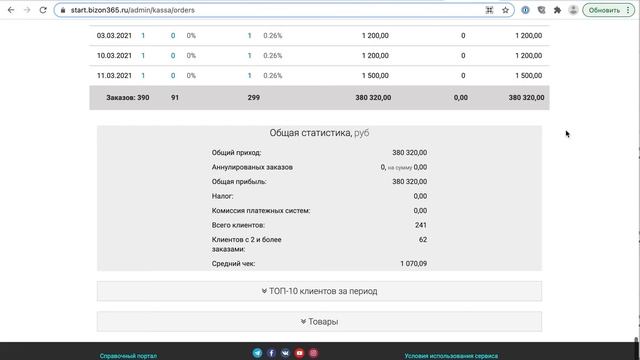This screenshot has width=640, height=360.
Task: Click value 62 for repeat clients
Action: pyautogui.click(x=423, y=240)
